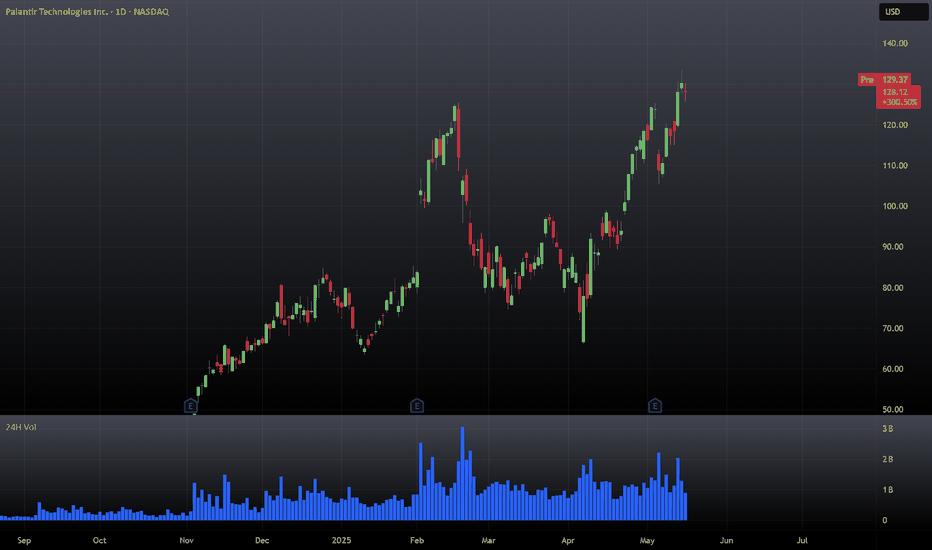Viewport: 932px width, 550px height.
Task: Open the USD currency selector
Action: pyautogui.click(x=903, y=12)
